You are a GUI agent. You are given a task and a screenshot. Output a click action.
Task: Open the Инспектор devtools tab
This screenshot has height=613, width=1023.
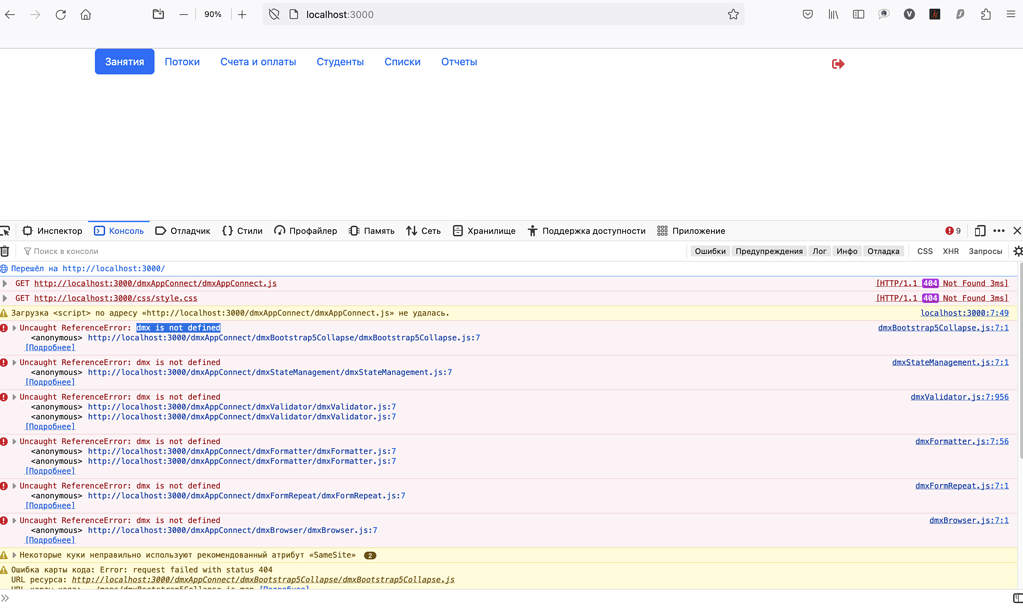52,231
